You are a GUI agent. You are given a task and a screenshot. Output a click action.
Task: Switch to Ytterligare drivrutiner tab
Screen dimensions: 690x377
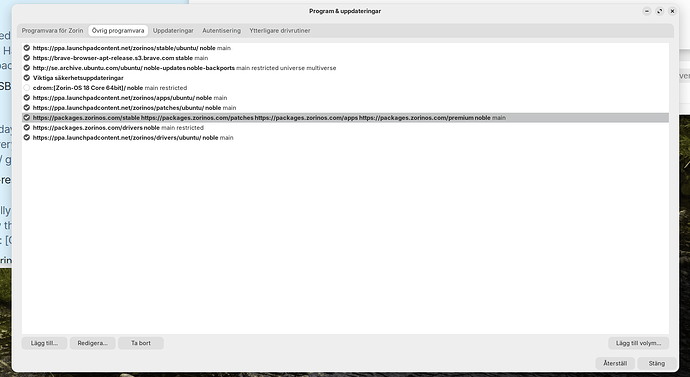pyautogui.click(x=280, y=31)
